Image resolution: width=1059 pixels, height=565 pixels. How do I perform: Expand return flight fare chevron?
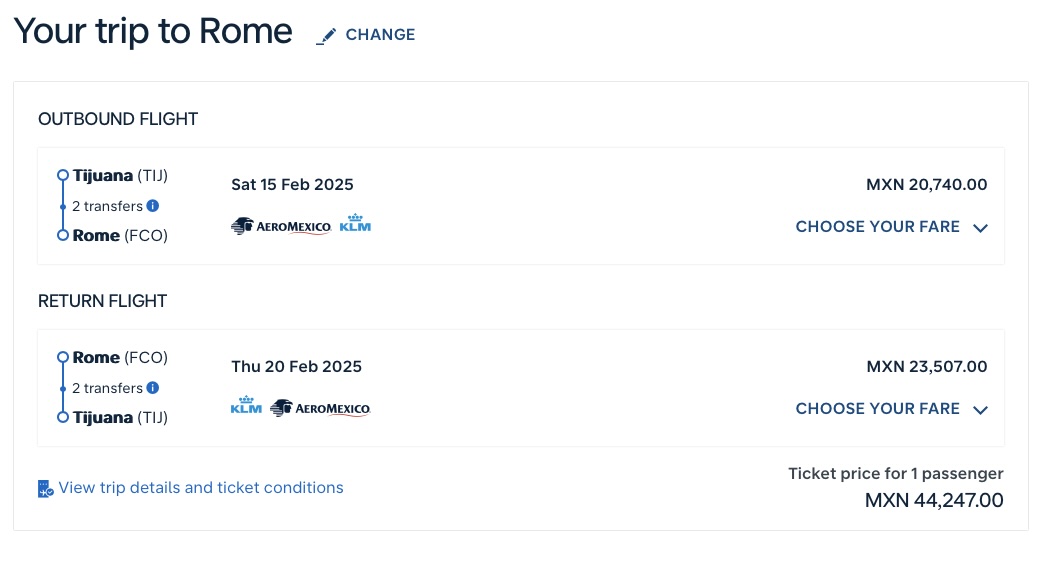980,410
